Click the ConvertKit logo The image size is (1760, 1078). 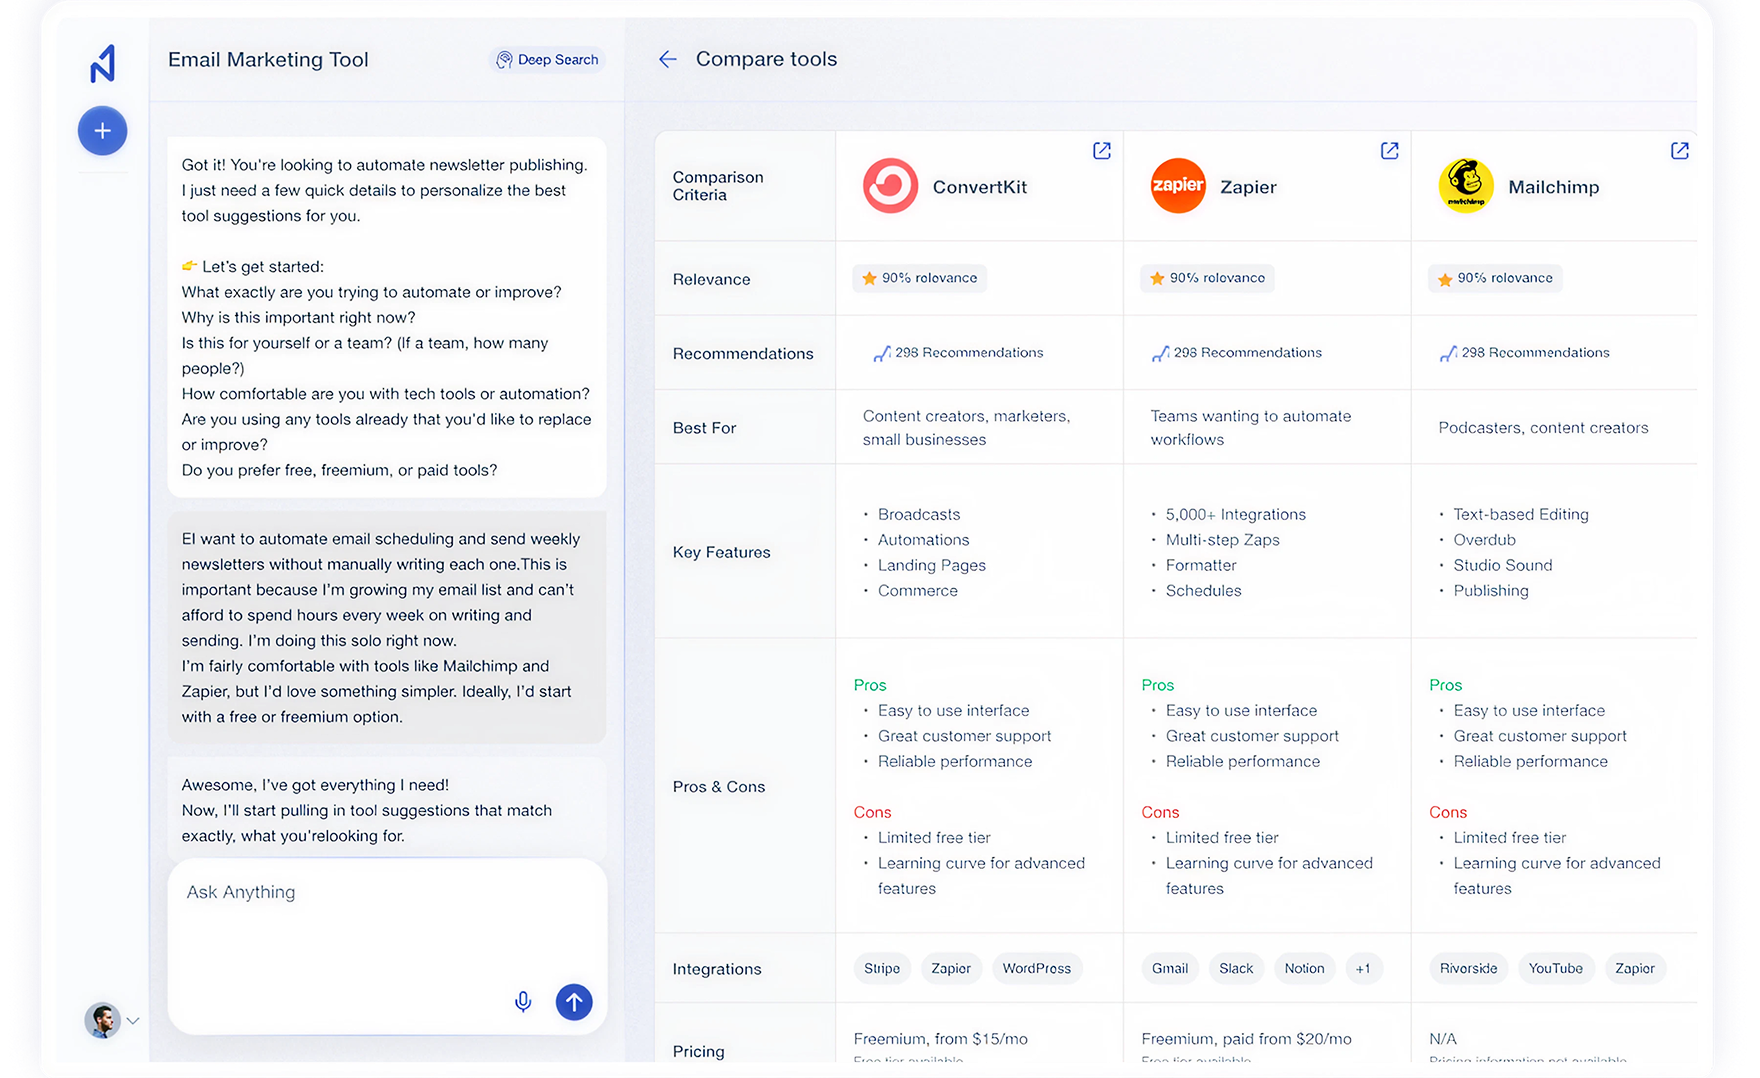click(890, 186)
